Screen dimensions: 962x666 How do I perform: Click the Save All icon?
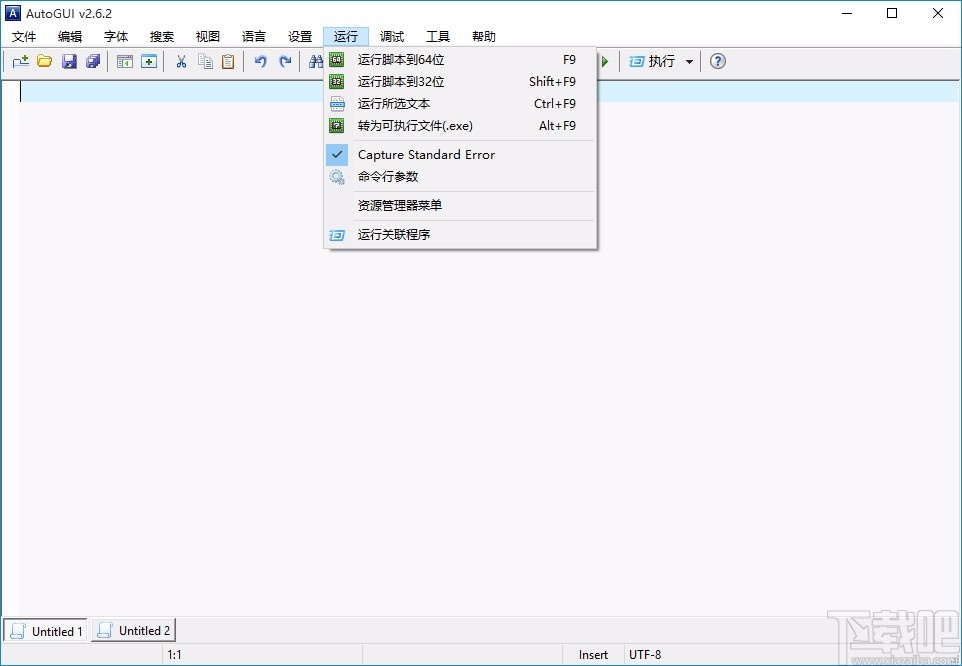coord(92,61)
